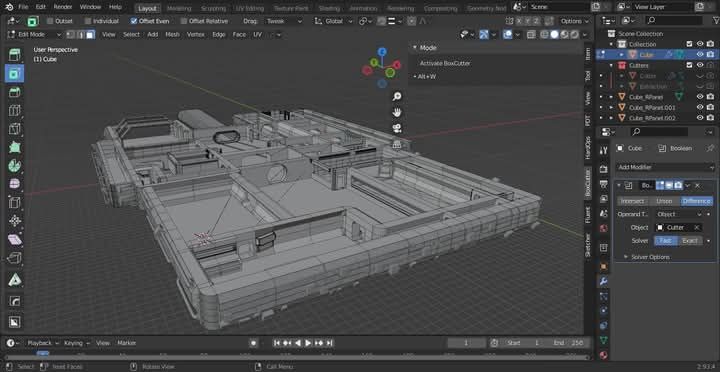Select the Knife tool

tap(15, 129)
